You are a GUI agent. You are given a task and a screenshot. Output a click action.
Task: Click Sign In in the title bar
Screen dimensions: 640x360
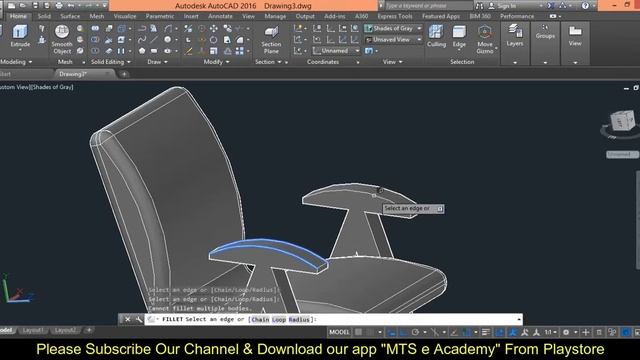506,6
